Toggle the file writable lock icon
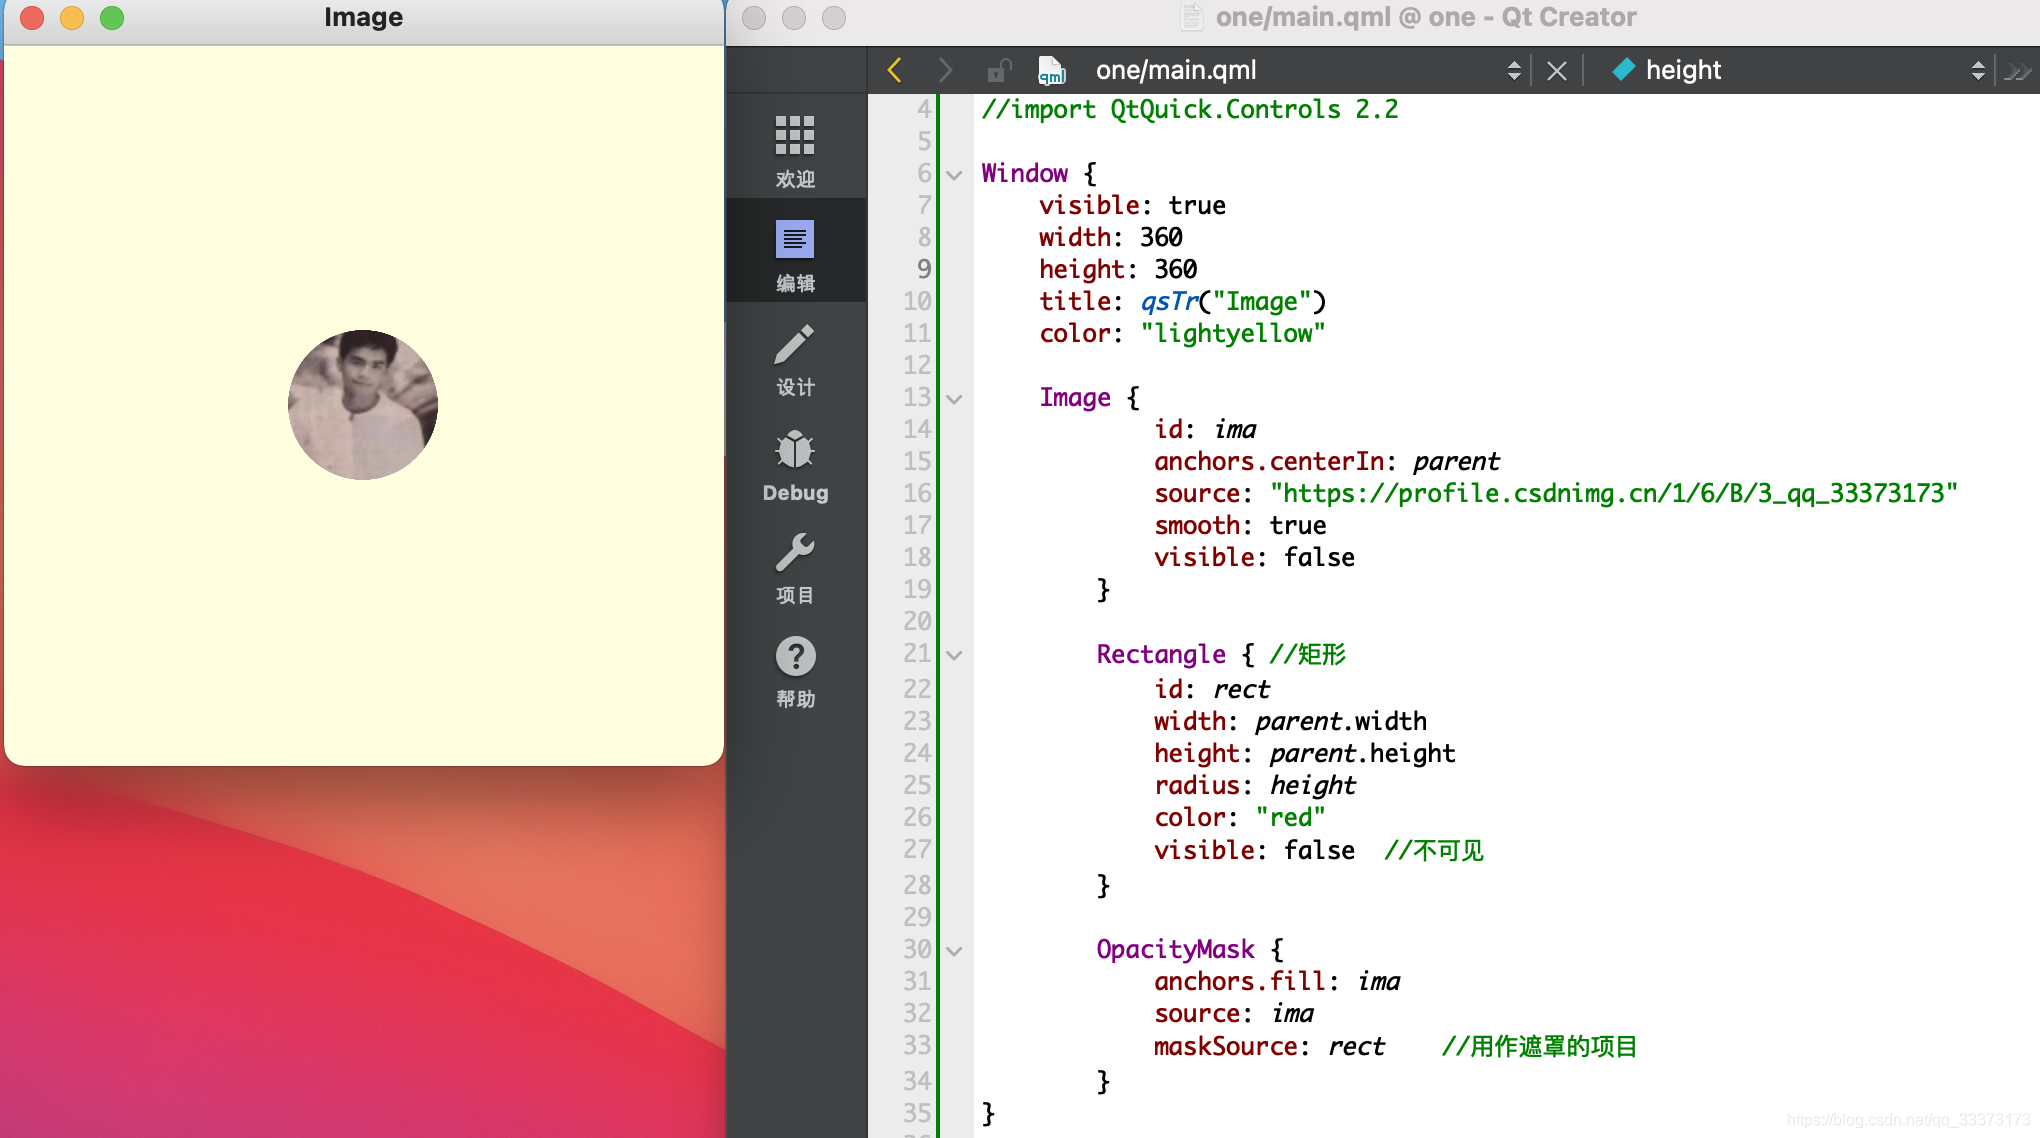The image size is (2040, 1138). 998,70
